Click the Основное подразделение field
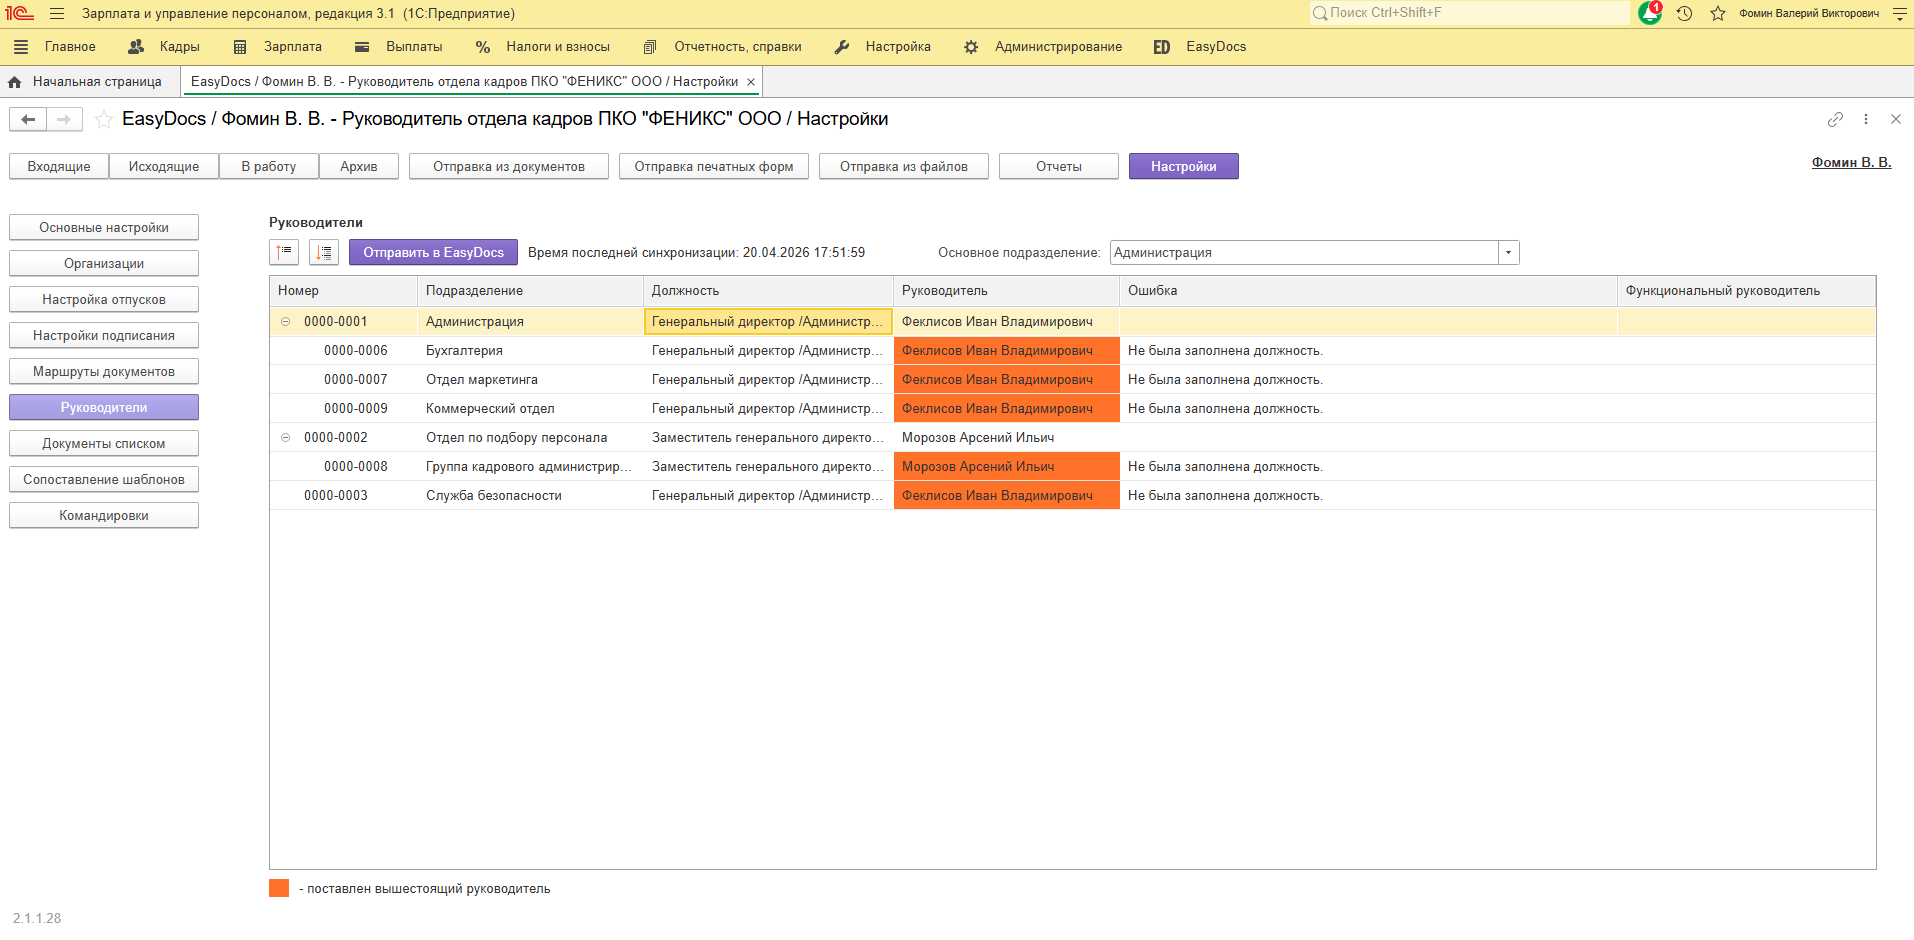 1304,253
